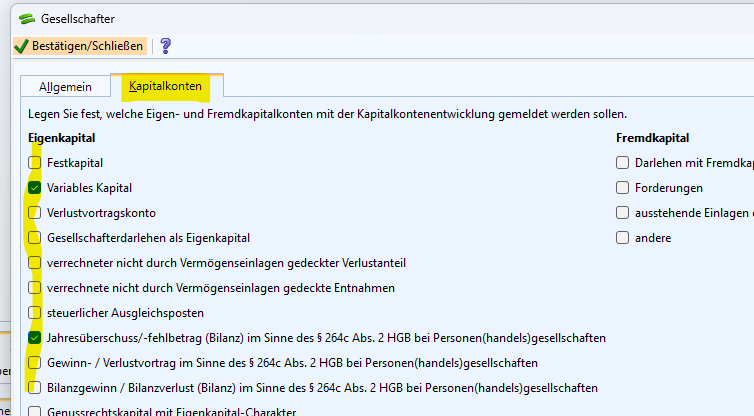This screenshot has width=754, height=416.
Task: Tick the Verlustvortragskonto checkbox
Action: [35, 212]
